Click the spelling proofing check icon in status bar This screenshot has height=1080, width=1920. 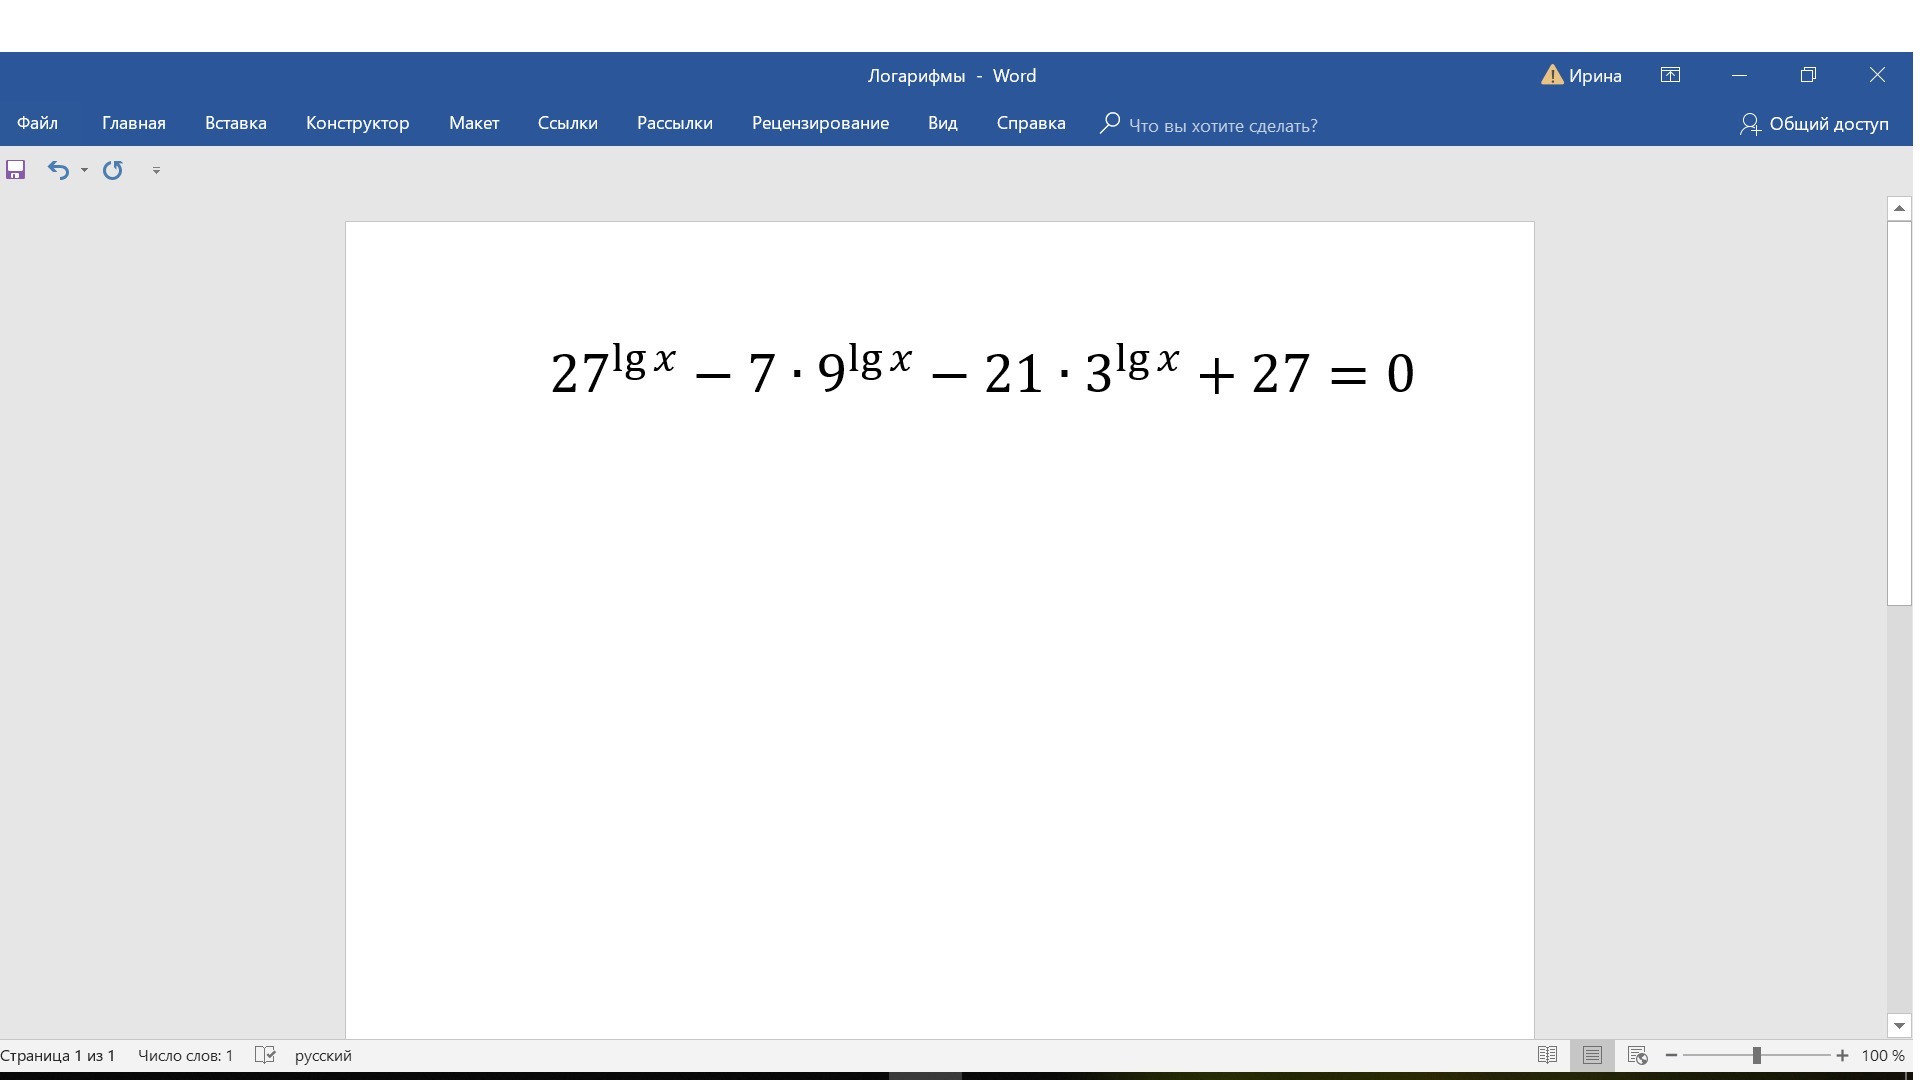pyautogui.click(x=265, y=1055)
